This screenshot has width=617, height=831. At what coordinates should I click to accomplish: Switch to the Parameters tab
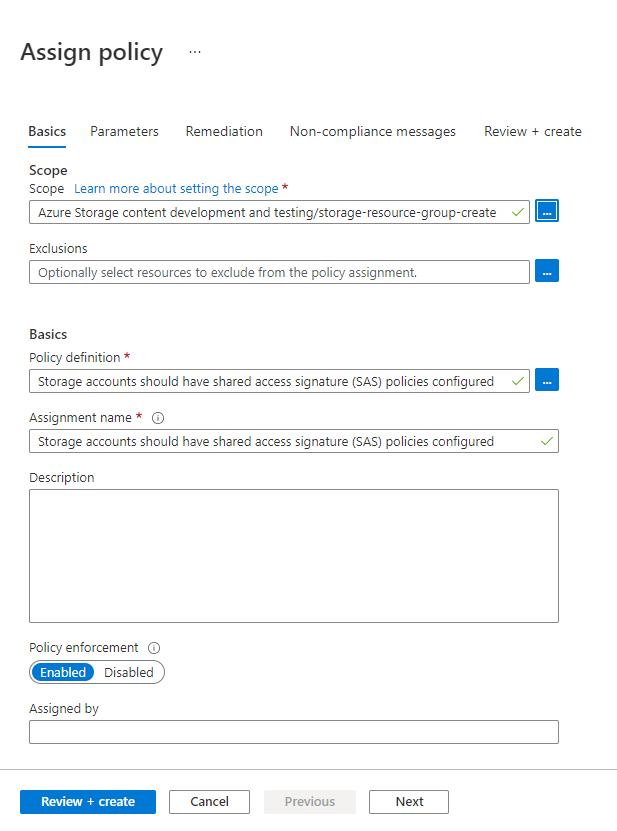pyautogui.click(x=124, y=131)
